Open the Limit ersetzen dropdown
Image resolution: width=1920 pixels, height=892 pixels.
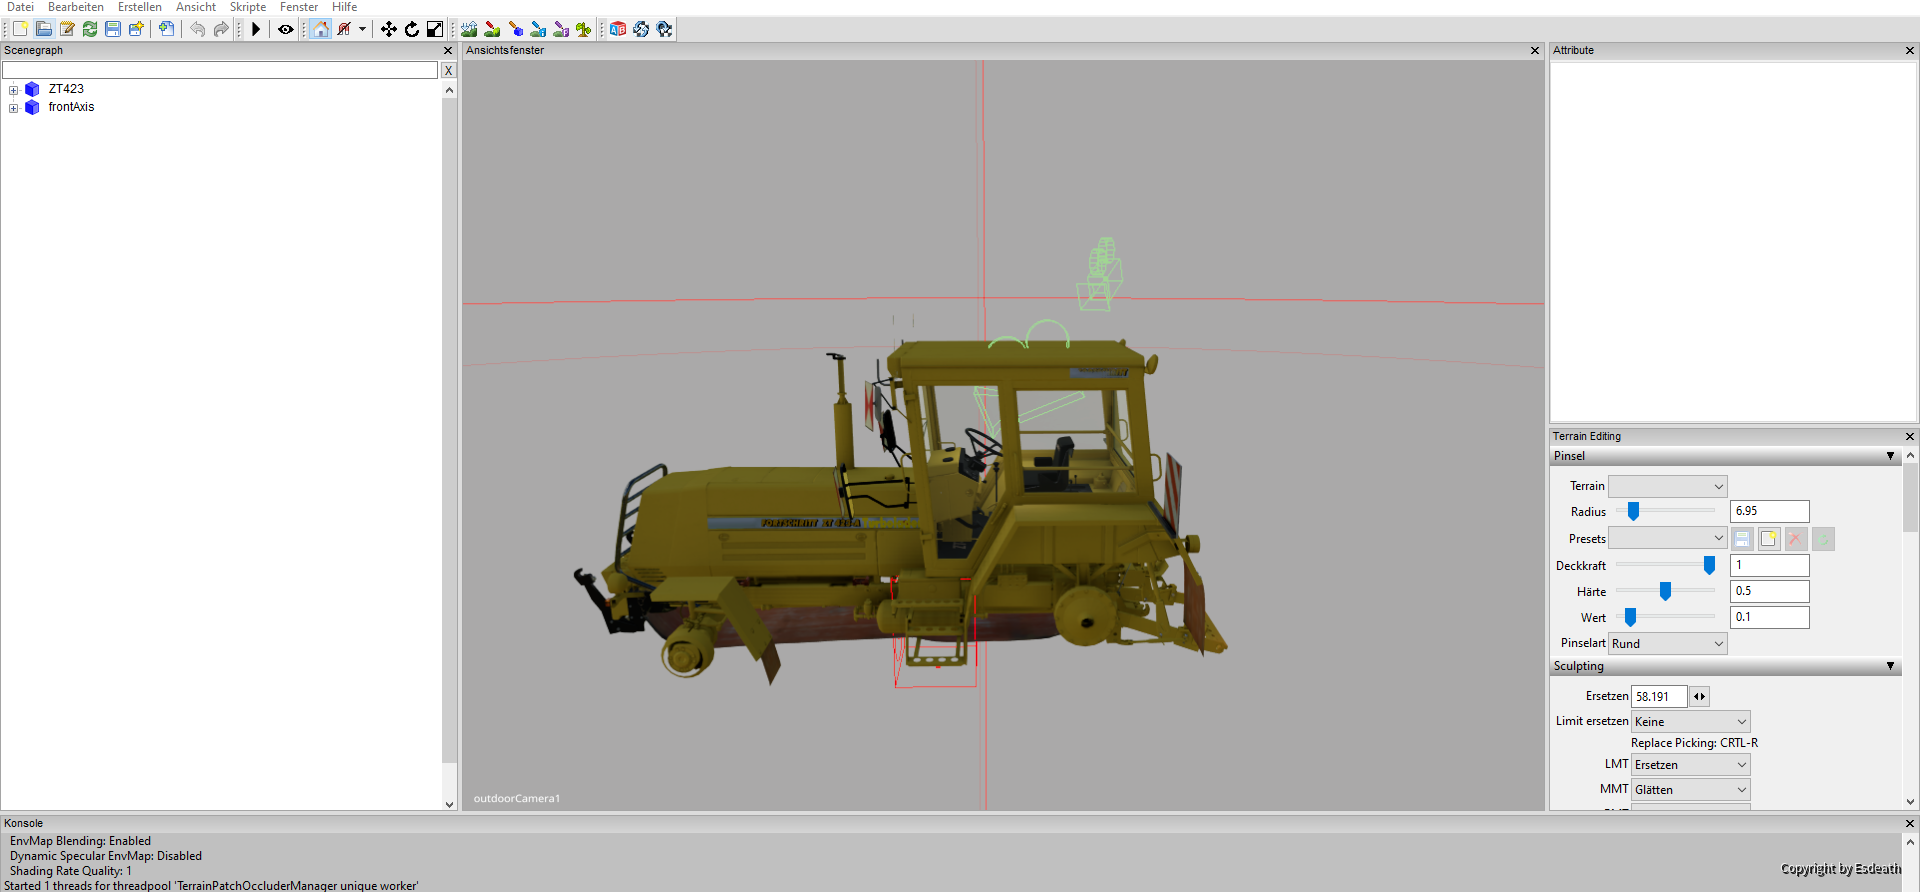coord(1690,722)
